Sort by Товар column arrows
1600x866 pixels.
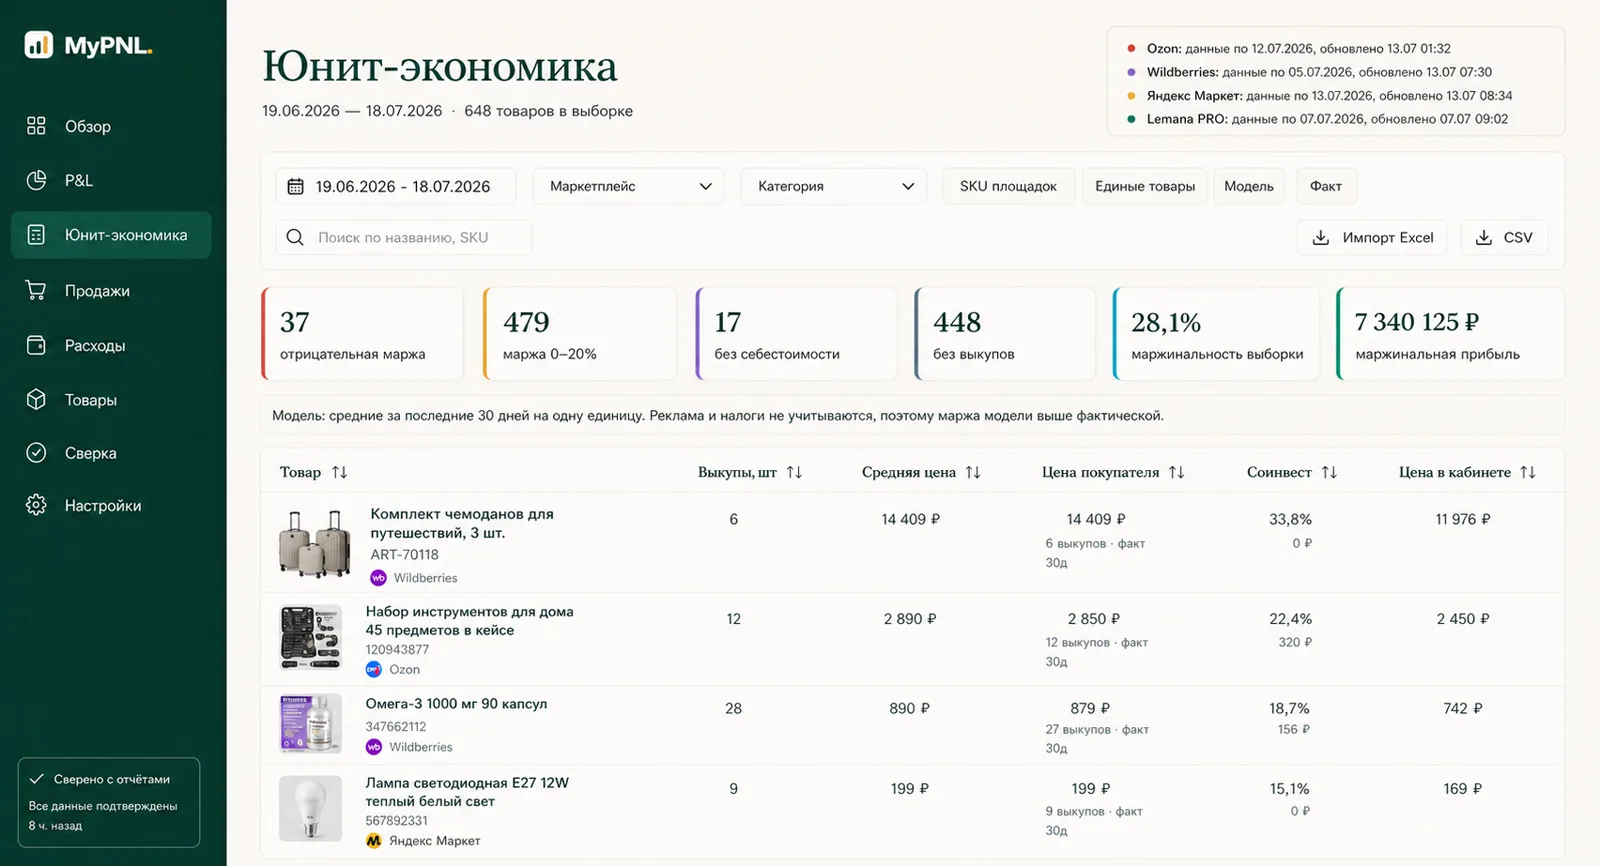[x=339, y=472]
